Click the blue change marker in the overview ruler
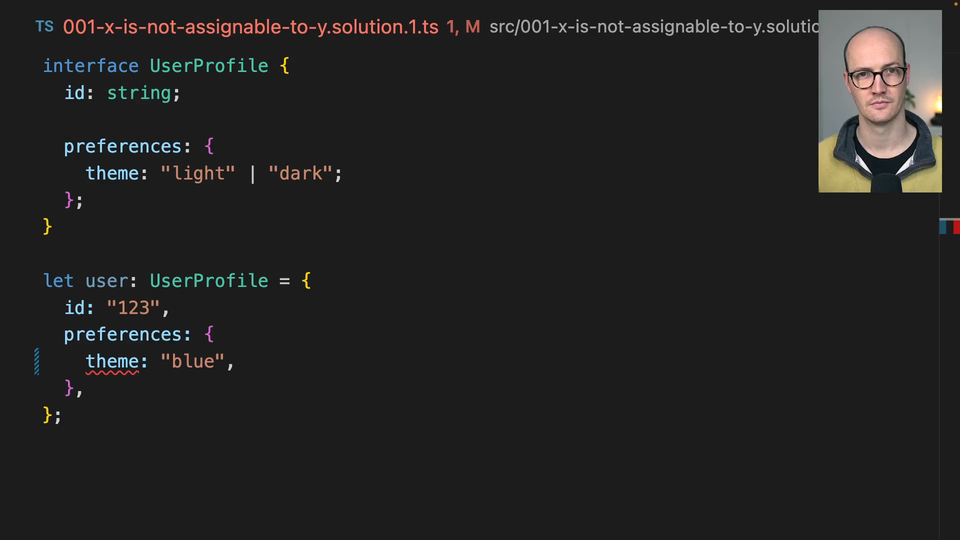This screenshot has width=960, height=540. click(943, 227)
